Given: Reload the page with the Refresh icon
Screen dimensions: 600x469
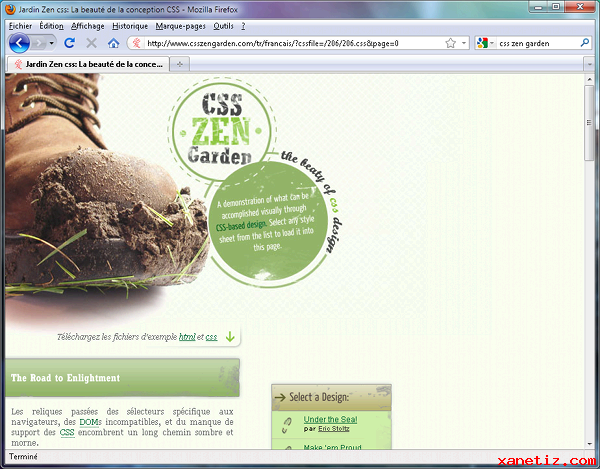Looking at the screenshot, I should 70,43.
